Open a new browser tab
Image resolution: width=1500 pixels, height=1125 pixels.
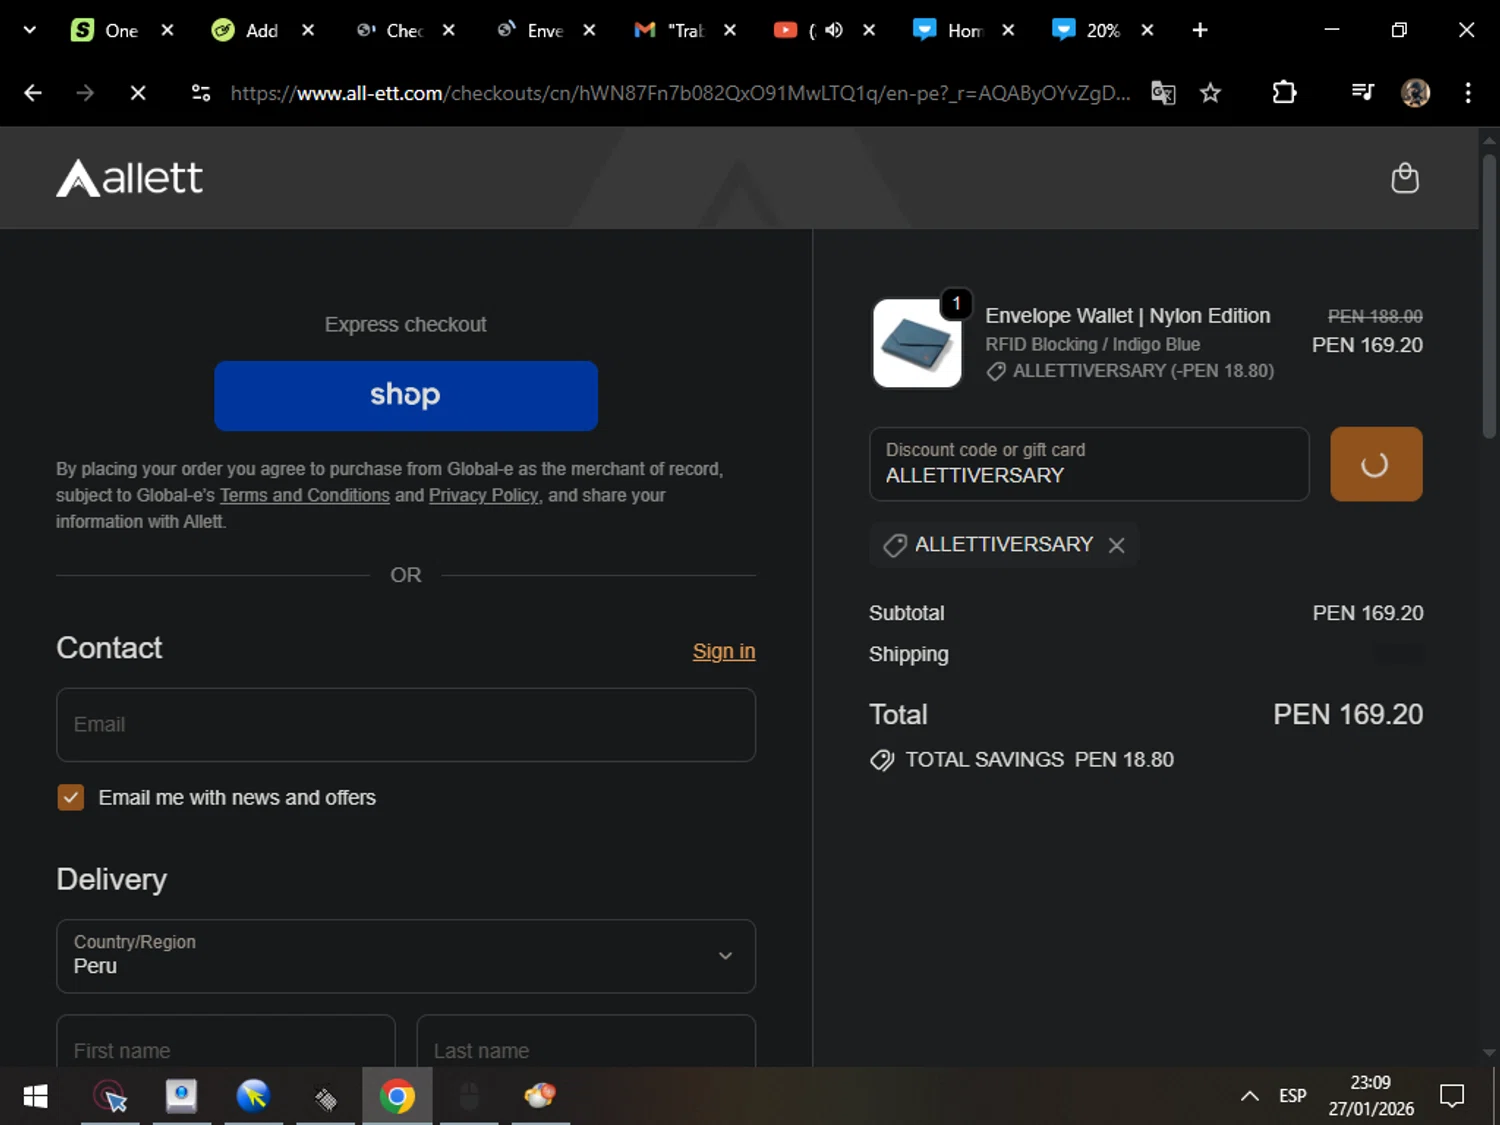pyautogui.click(x=1200, y=30)
